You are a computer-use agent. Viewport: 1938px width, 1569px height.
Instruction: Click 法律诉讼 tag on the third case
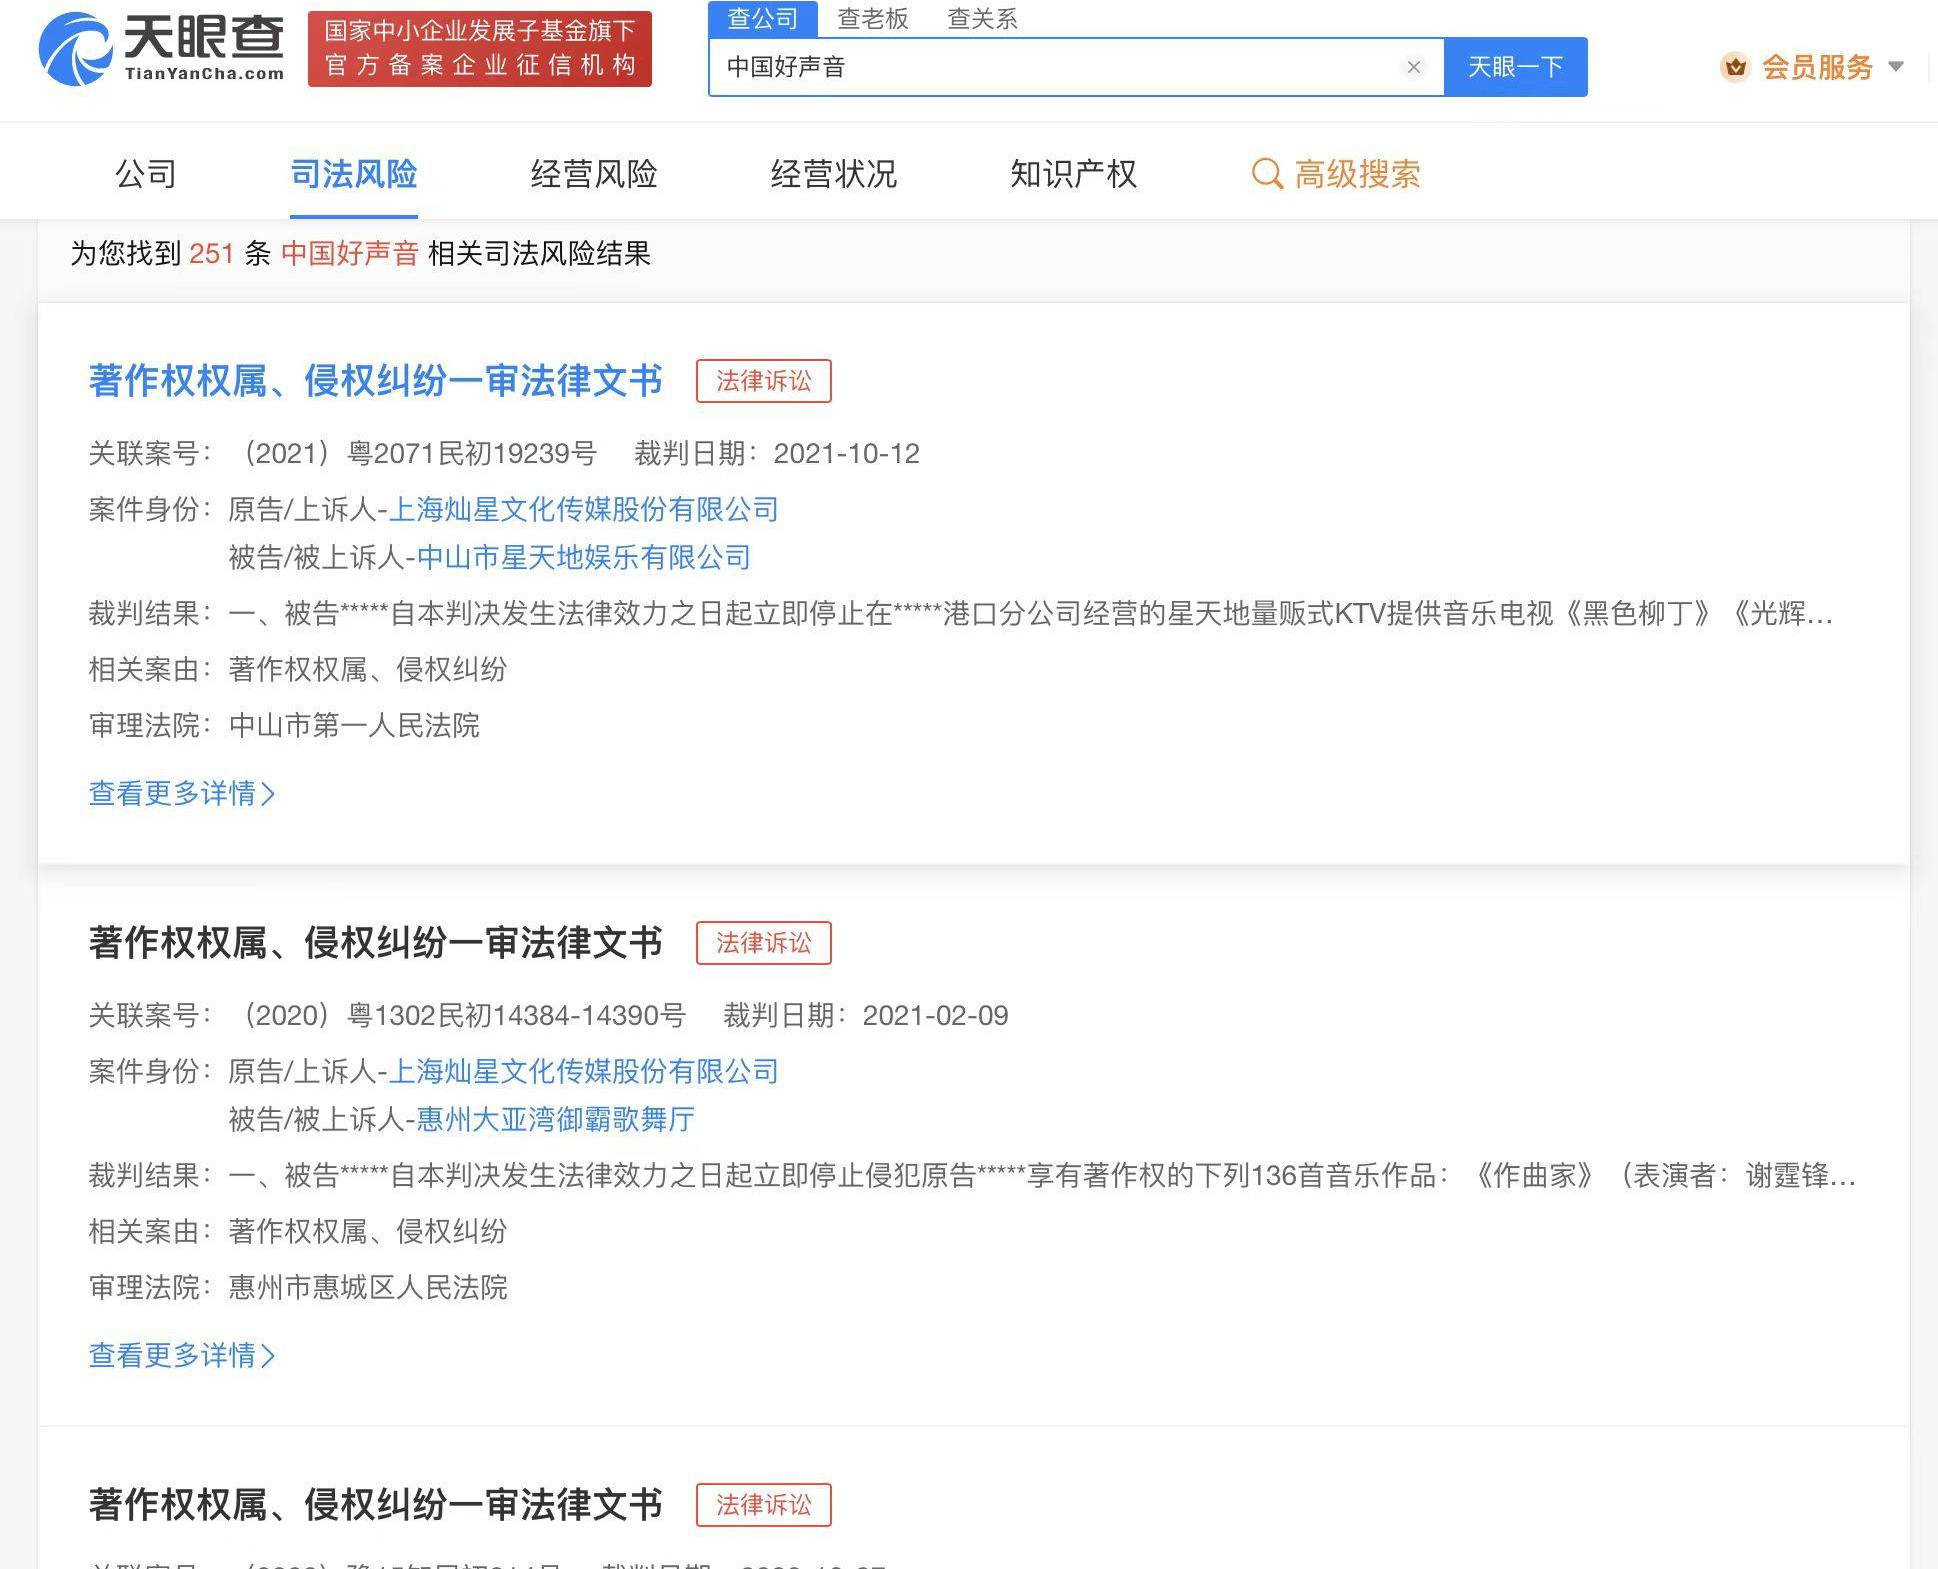pos(764,1505)
